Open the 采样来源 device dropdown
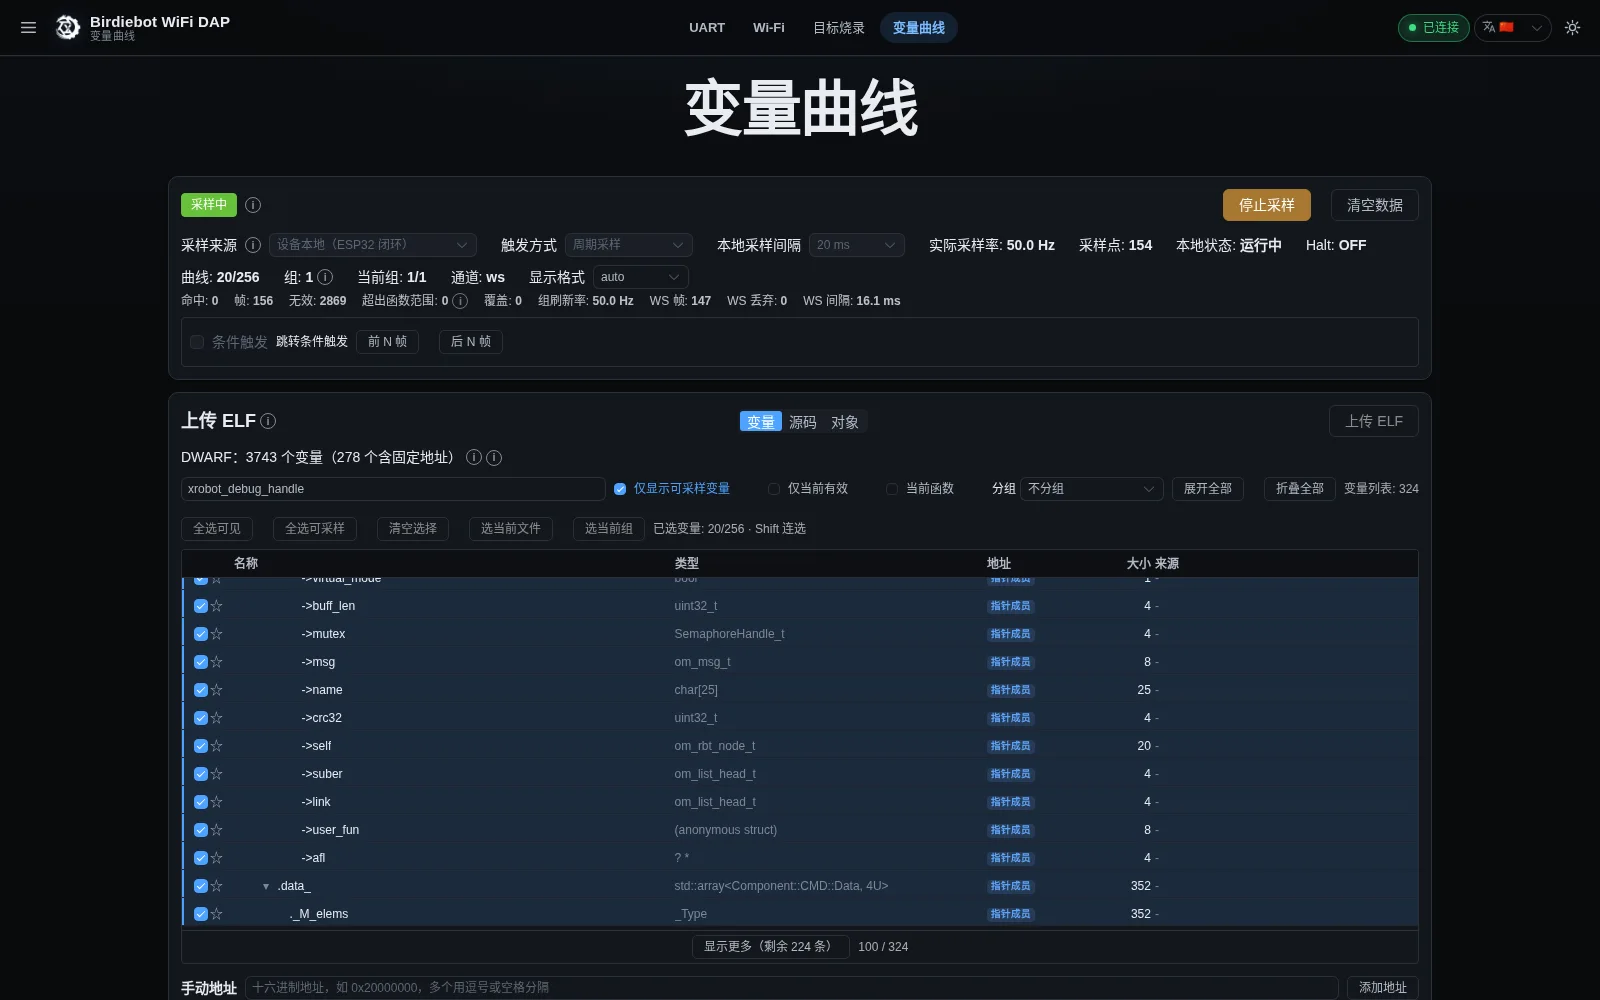 coord(372,245)
